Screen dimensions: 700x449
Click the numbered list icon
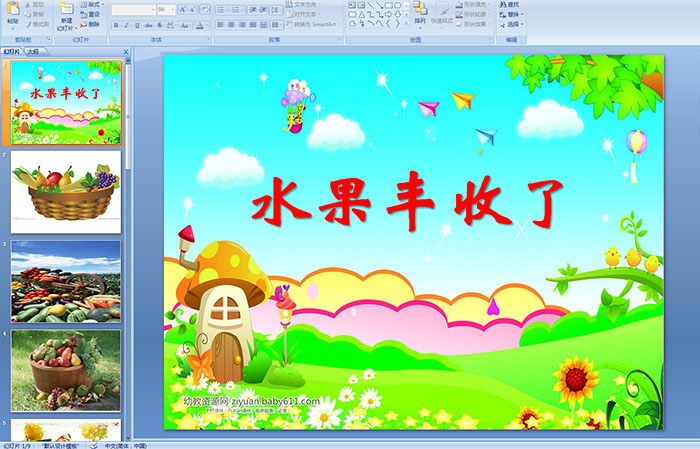click(235, 10)
